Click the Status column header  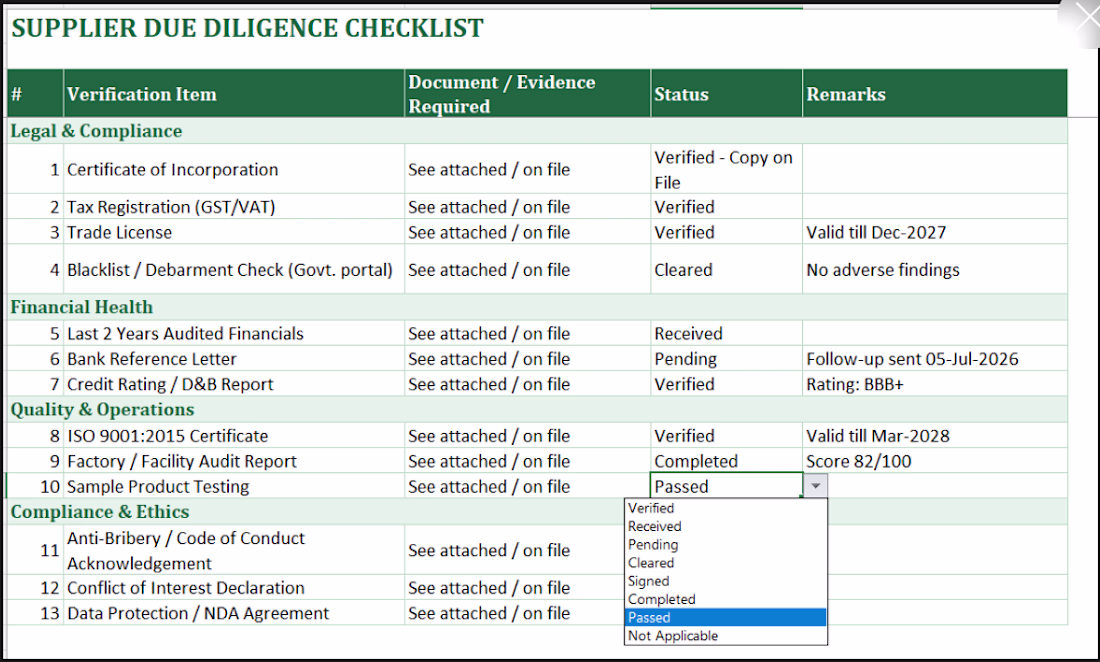[727, 93]
